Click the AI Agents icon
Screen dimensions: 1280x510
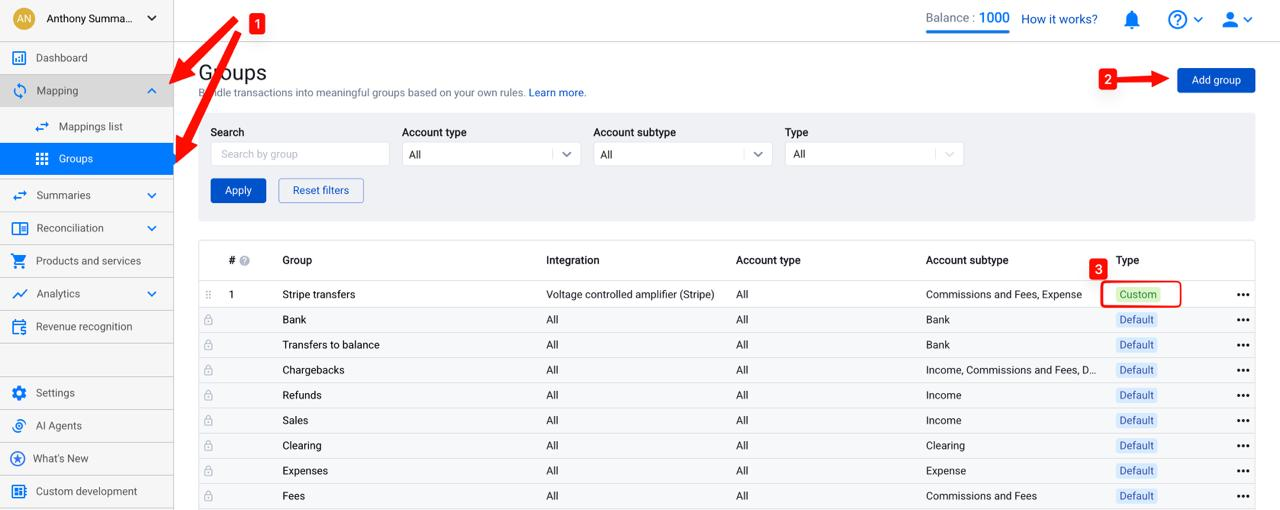point(19,426)
